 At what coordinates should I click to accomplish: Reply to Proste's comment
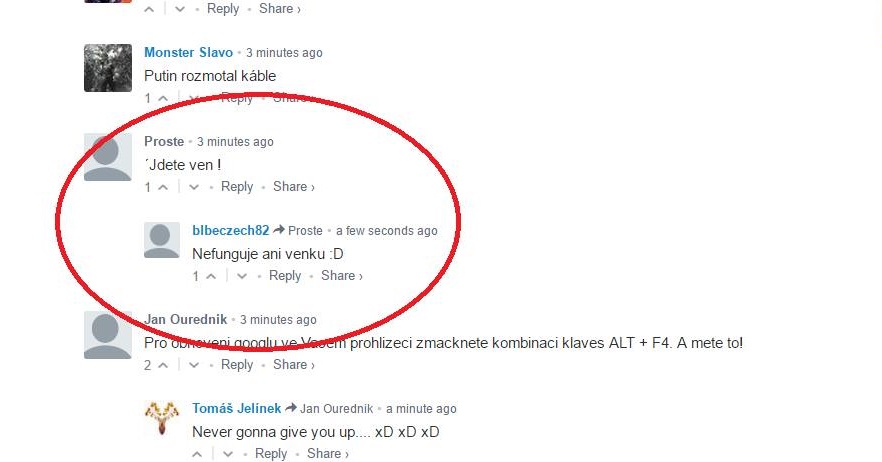[237, 186]
